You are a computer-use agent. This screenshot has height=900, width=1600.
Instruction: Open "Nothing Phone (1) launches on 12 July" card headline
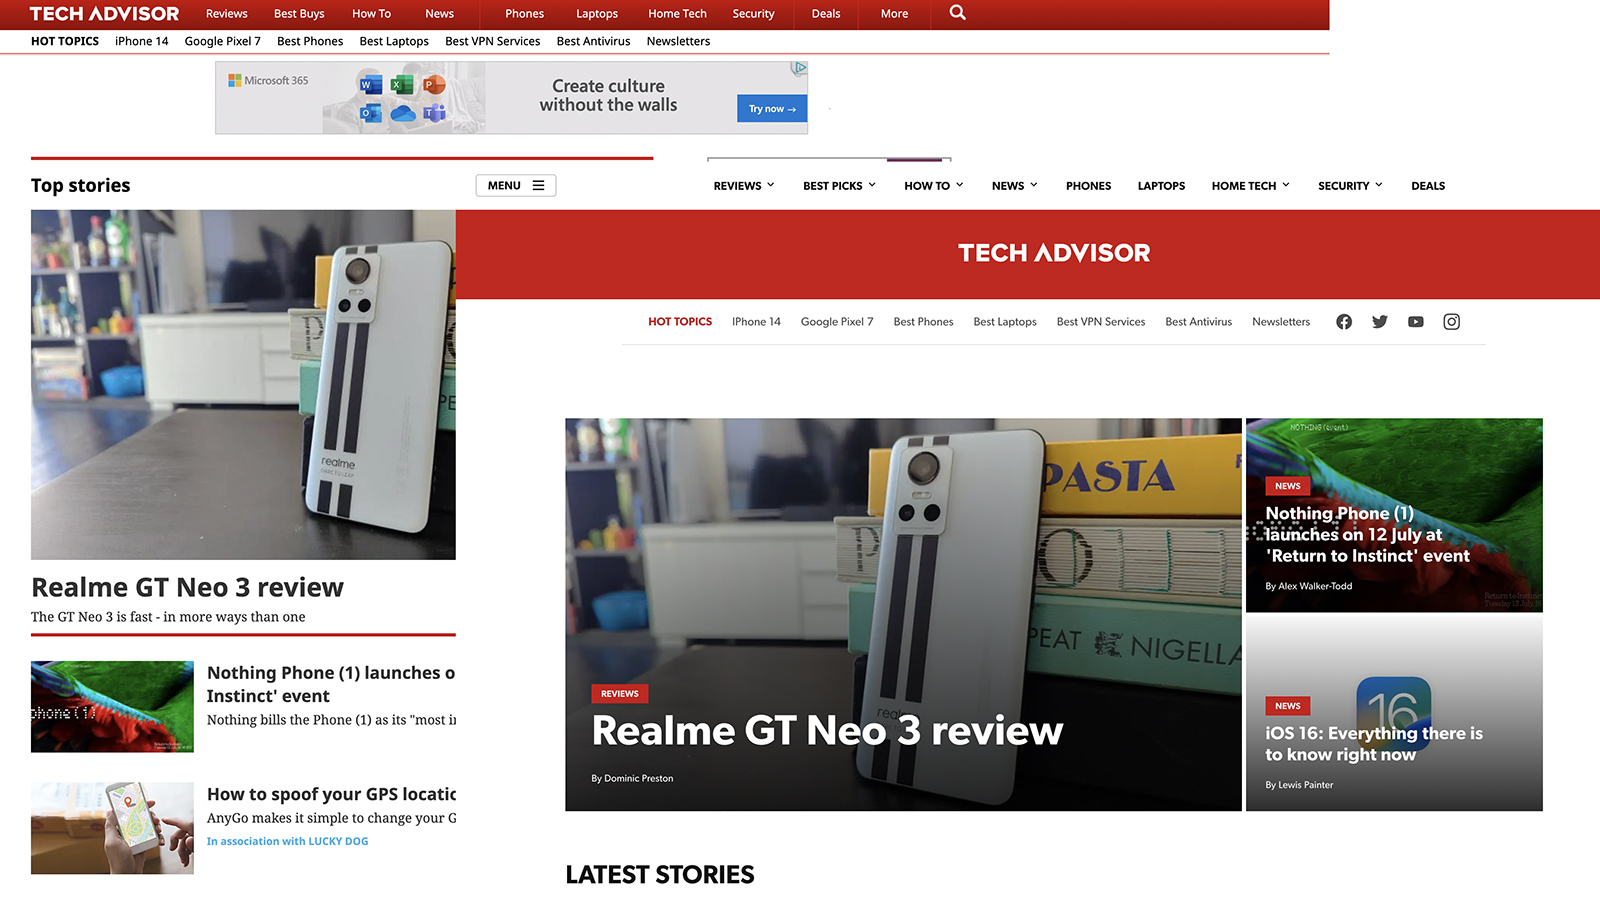[1367, 535]
